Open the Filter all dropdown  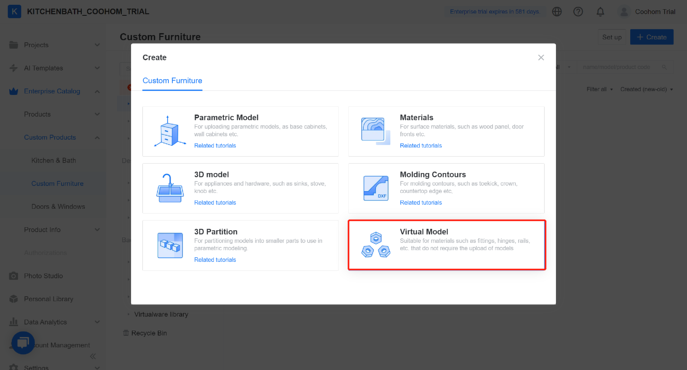[599, 89]
